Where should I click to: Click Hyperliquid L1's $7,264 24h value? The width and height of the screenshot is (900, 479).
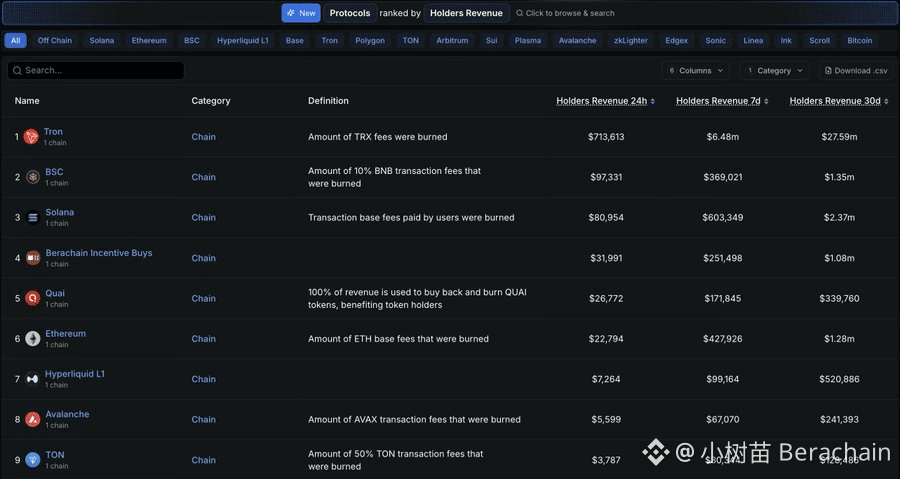(606, 379)
